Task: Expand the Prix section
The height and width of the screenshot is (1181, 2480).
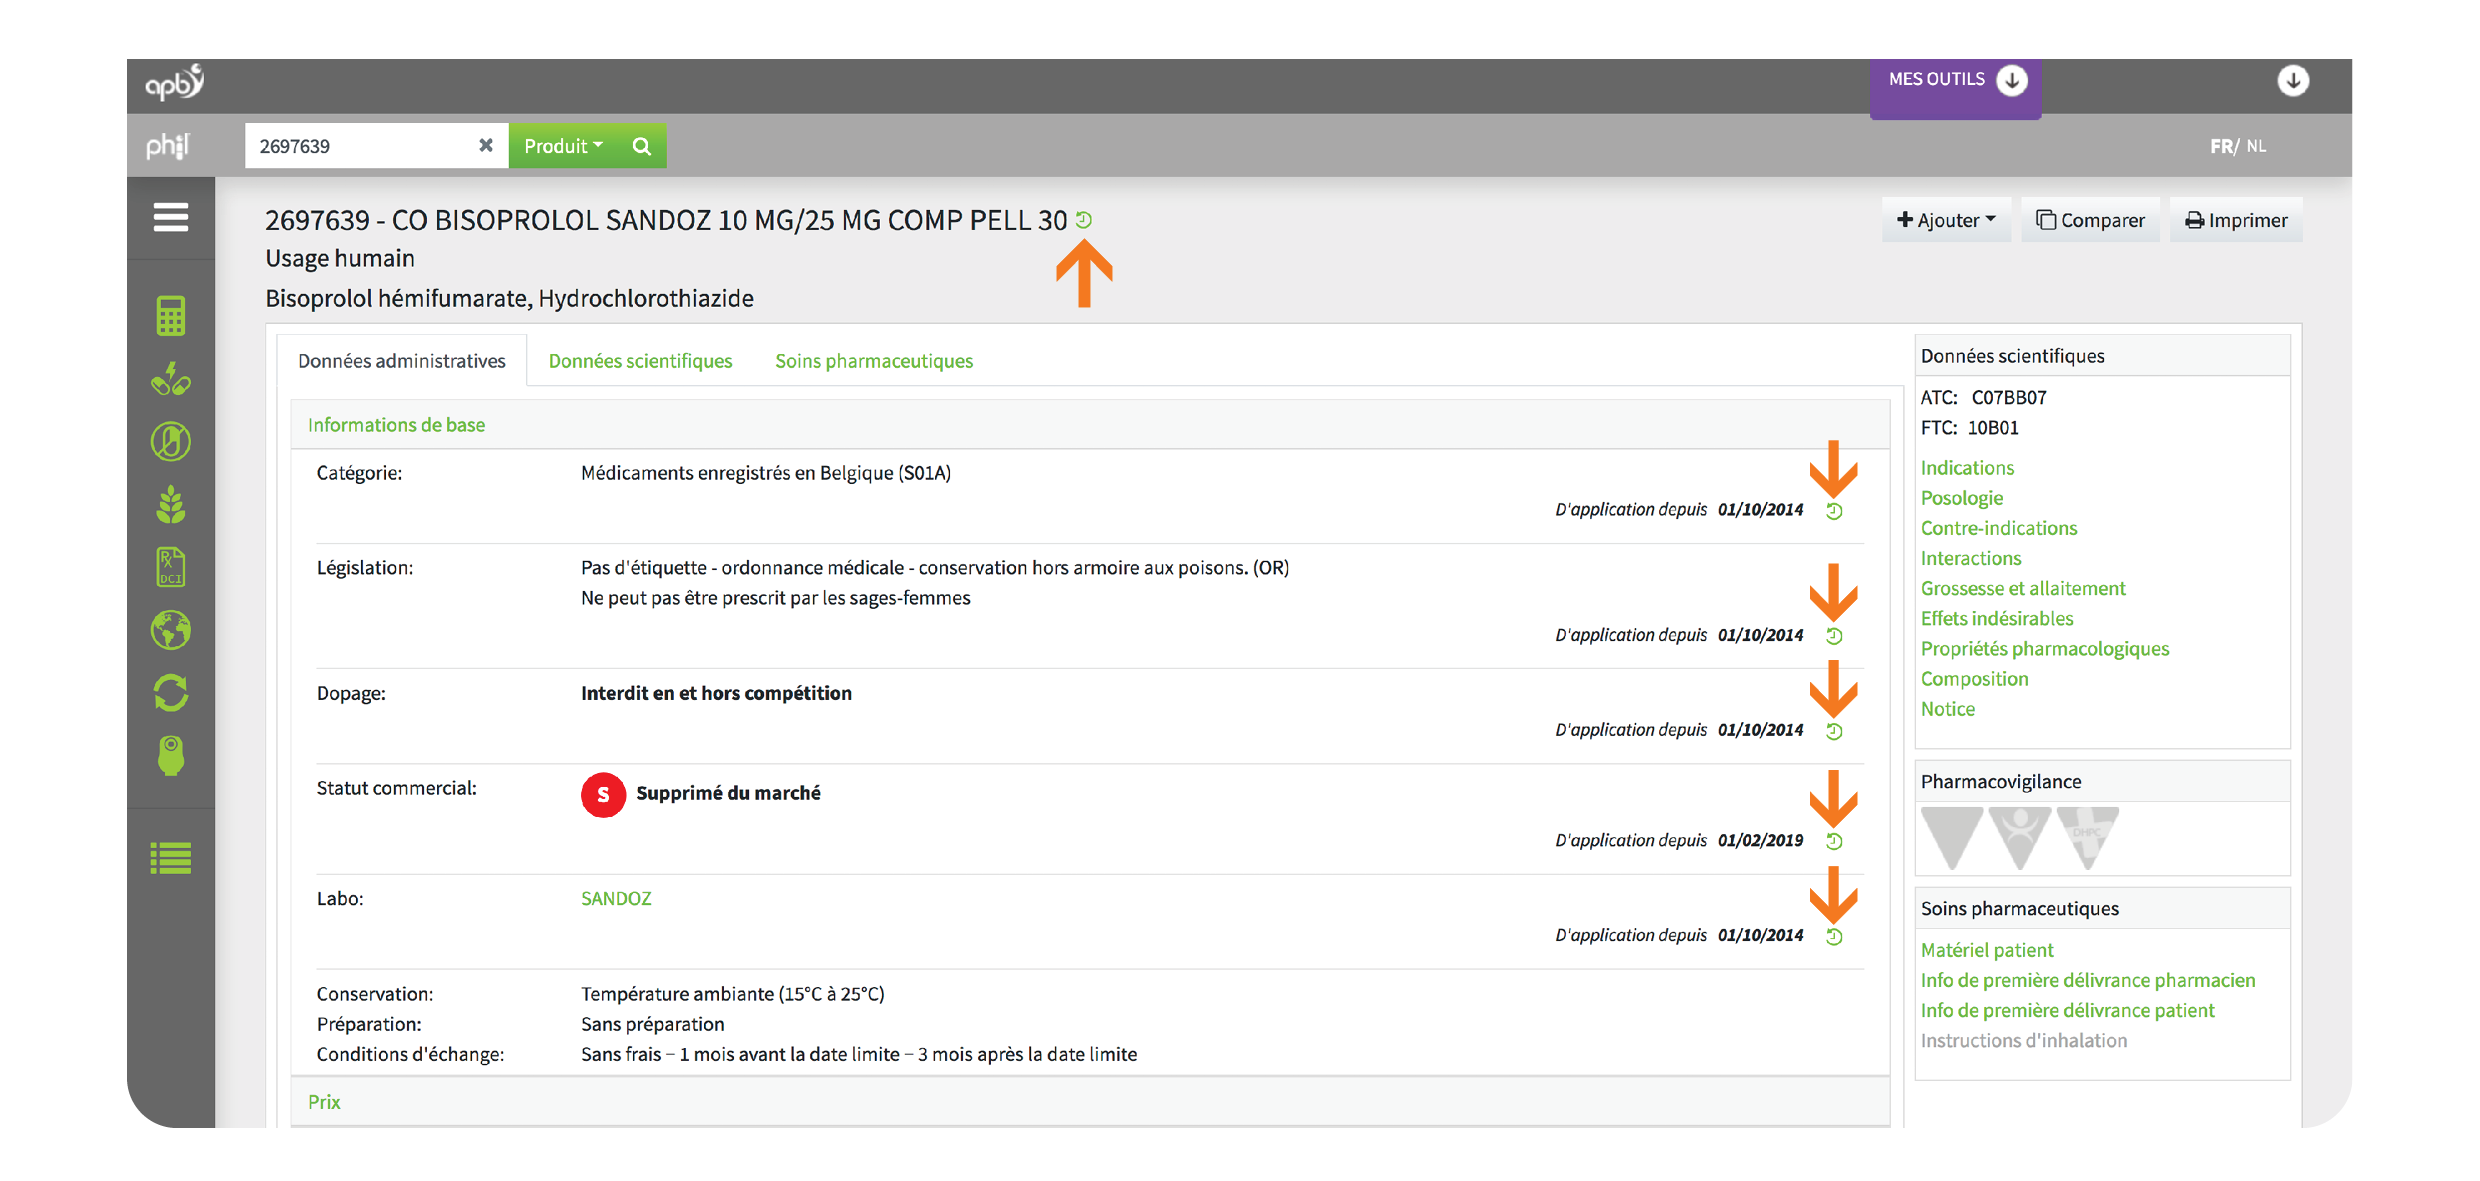Action: (324, 1102)
